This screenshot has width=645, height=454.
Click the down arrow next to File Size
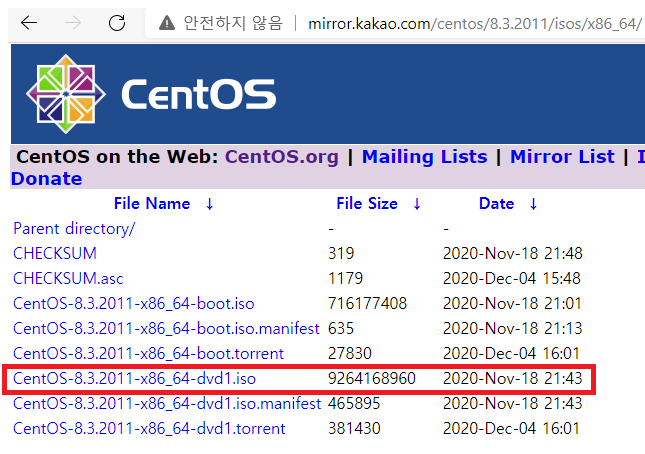point(417,204)
